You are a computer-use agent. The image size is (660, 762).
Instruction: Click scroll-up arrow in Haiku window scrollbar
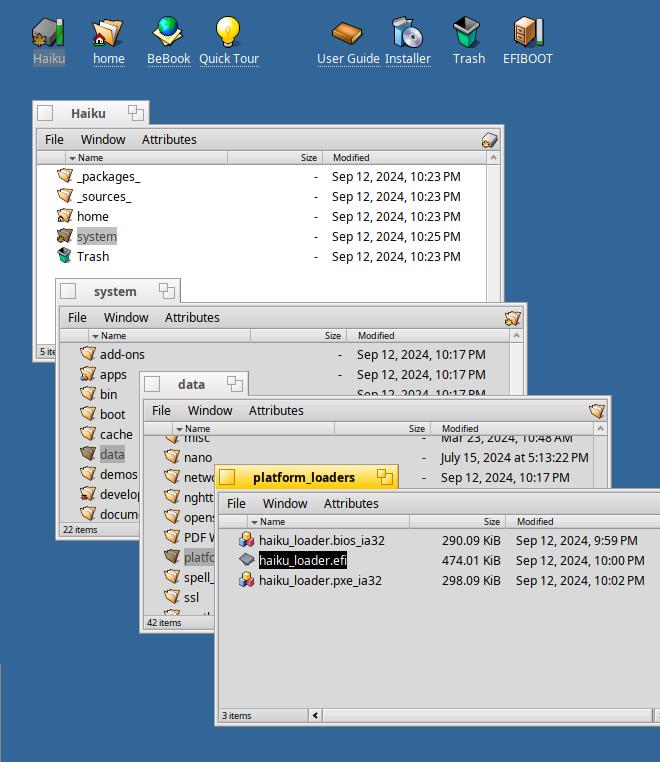(493, 157)
